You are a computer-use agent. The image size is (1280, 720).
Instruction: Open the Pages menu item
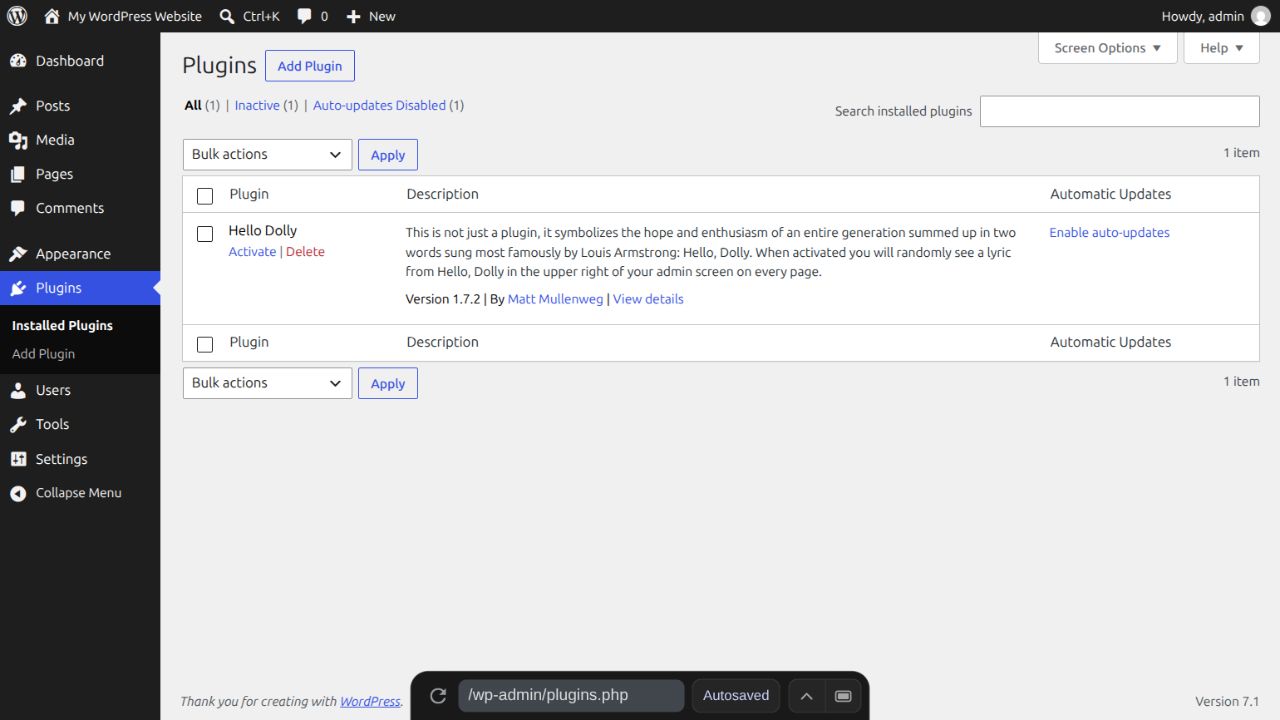pyautogui.click(x=80, y=174)
